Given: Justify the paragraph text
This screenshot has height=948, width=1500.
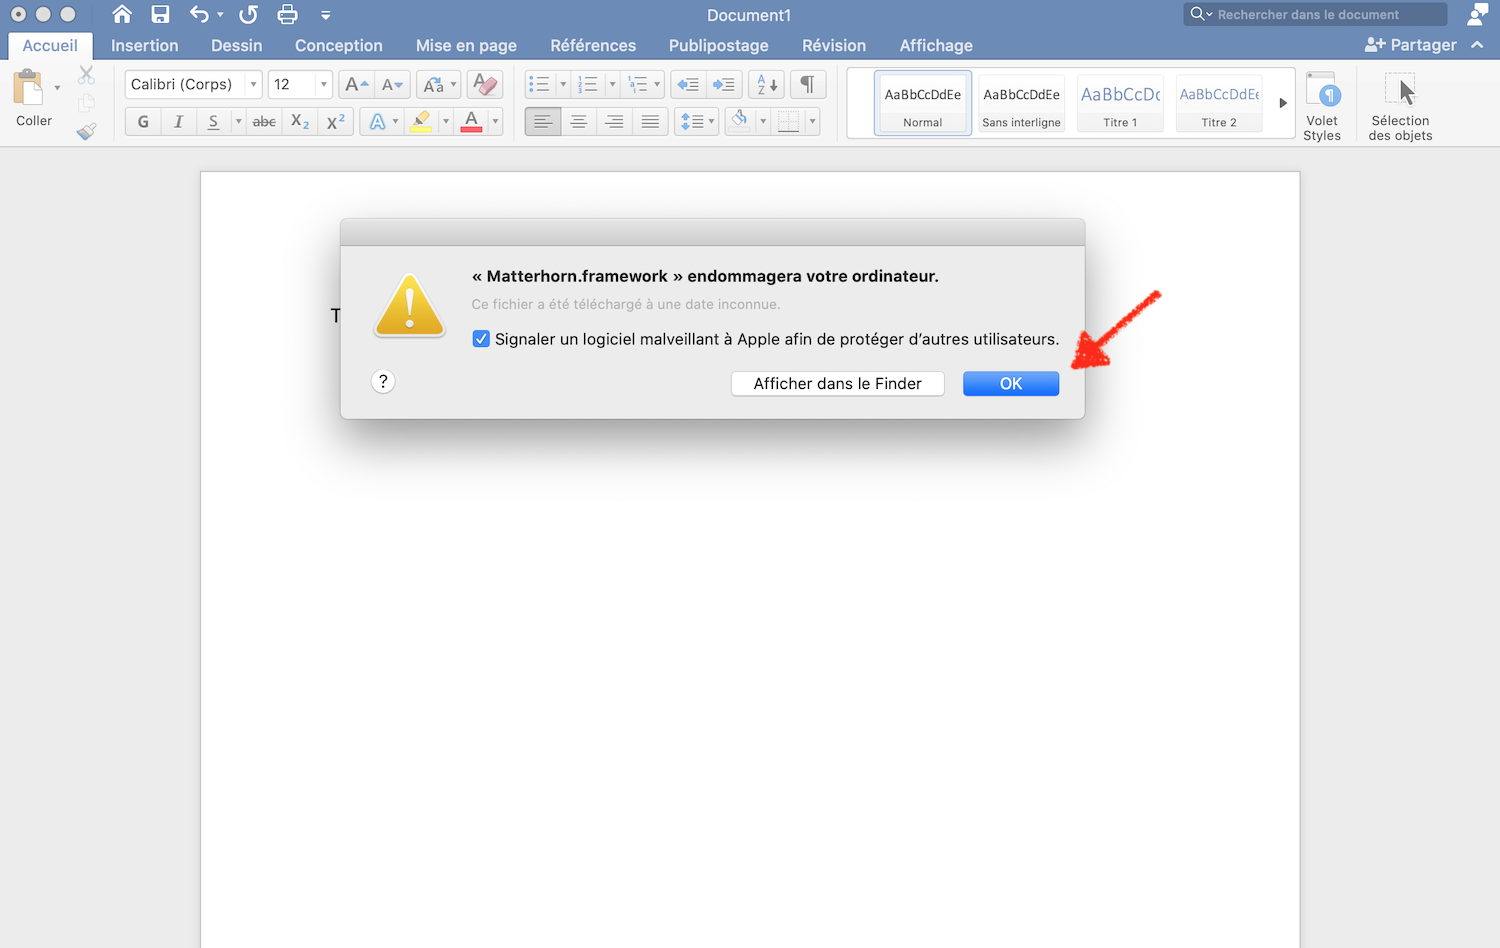Looking at the screenshot, I should pos(650,122).
